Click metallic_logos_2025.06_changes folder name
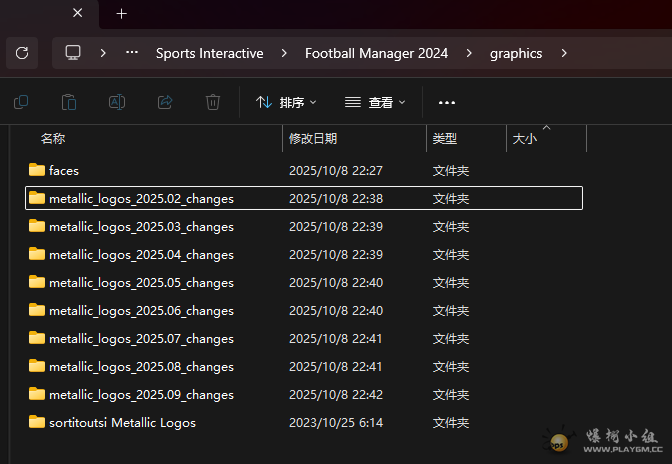 pyautogui.click(x=141, y=311)
